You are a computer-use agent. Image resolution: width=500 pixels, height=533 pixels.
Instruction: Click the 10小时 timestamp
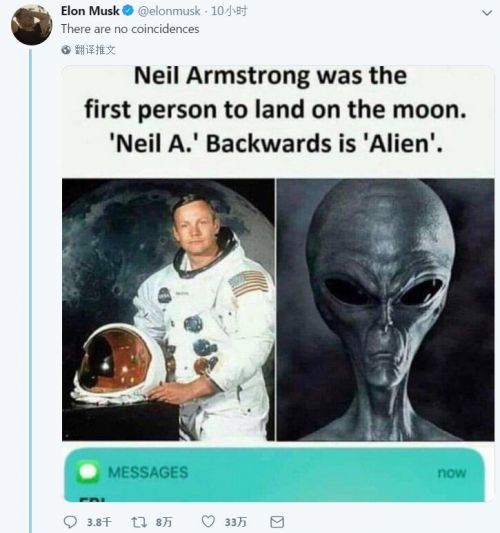point(229,11)
